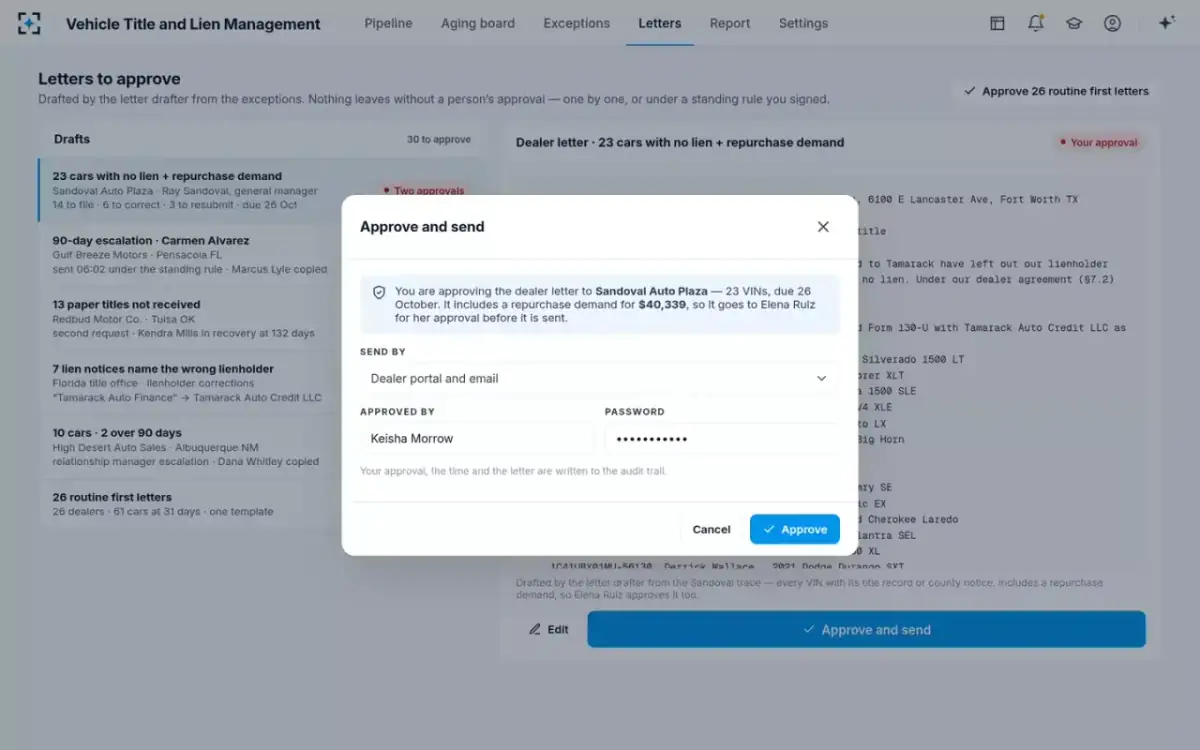Open the Aging board tab
1200x750 pixels.
(478, 23)
